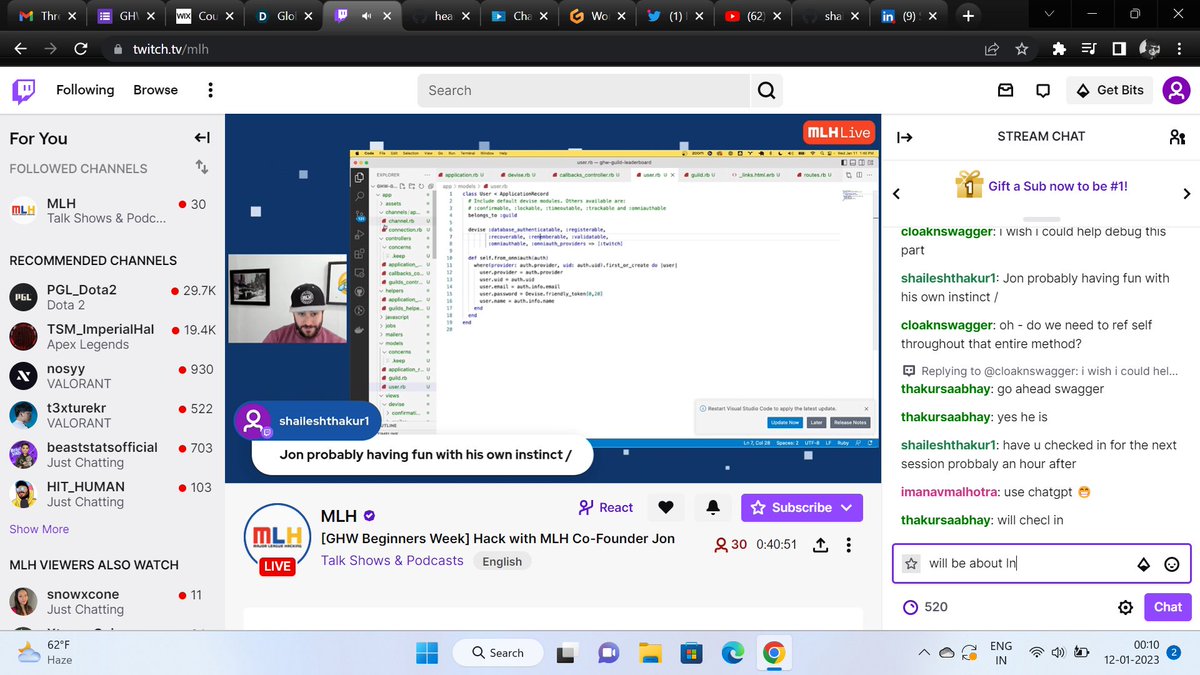Image resolution: width=1200 pixels, height=675 pixels.
Task: Click the purple Chat send button
Action: coord(1167,607)
